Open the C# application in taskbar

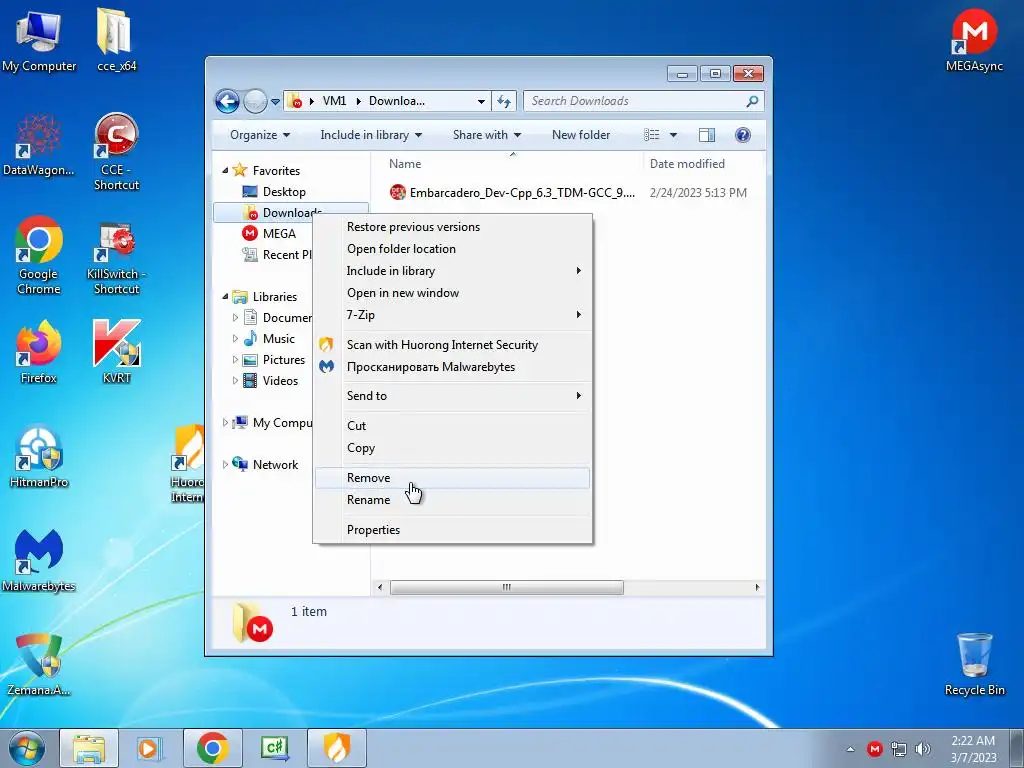click(274, 748)
